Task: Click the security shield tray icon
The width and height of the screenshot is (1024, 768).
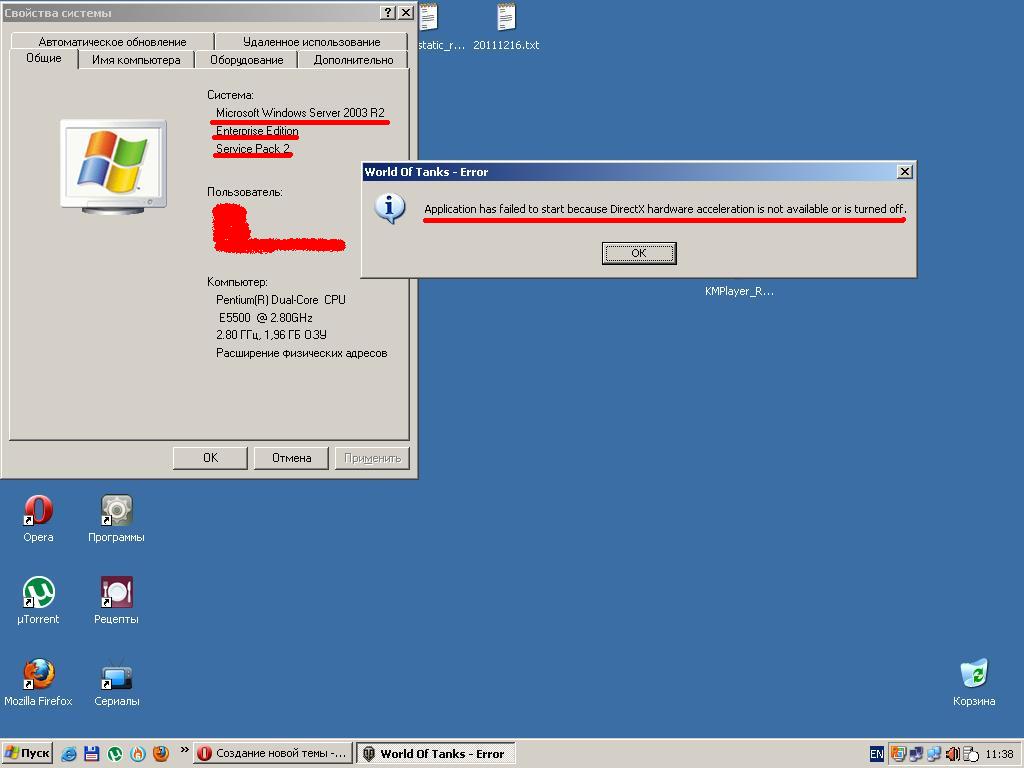Action: point(898,754)
